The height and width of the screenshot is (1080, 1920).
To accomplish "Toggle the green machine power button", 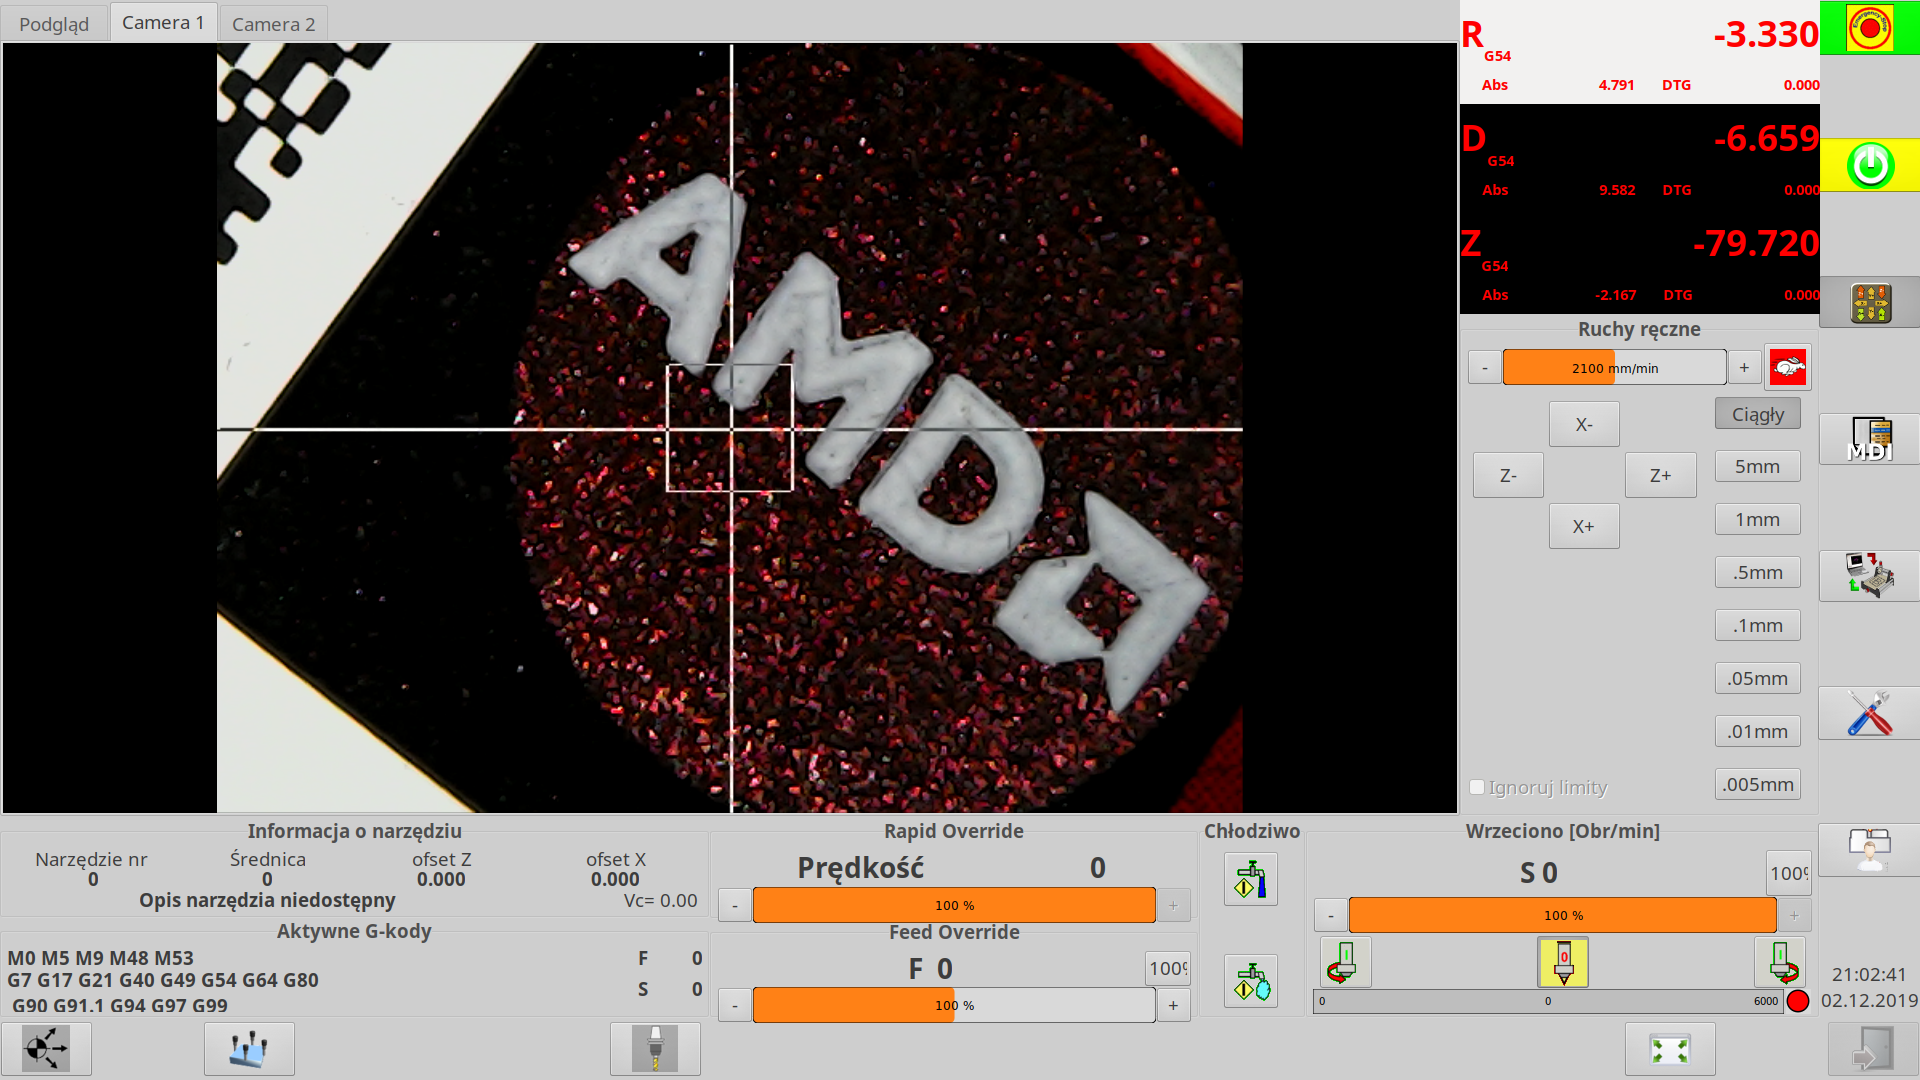I will (1869, 165).
